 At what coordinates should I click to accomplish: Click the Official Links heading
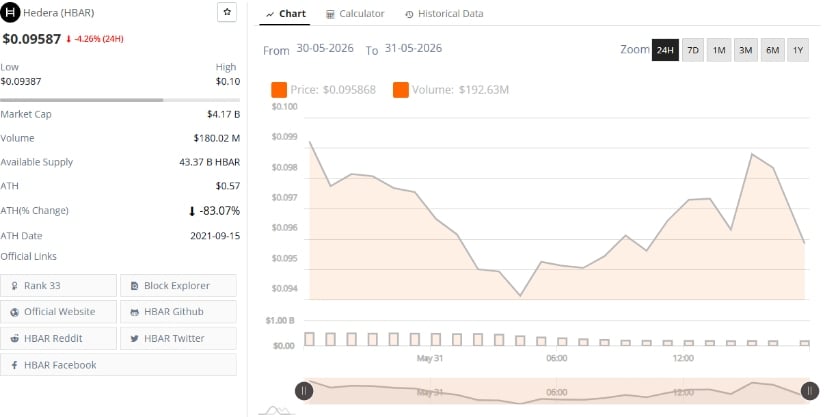pyautogui.click(x=28, y=257)
